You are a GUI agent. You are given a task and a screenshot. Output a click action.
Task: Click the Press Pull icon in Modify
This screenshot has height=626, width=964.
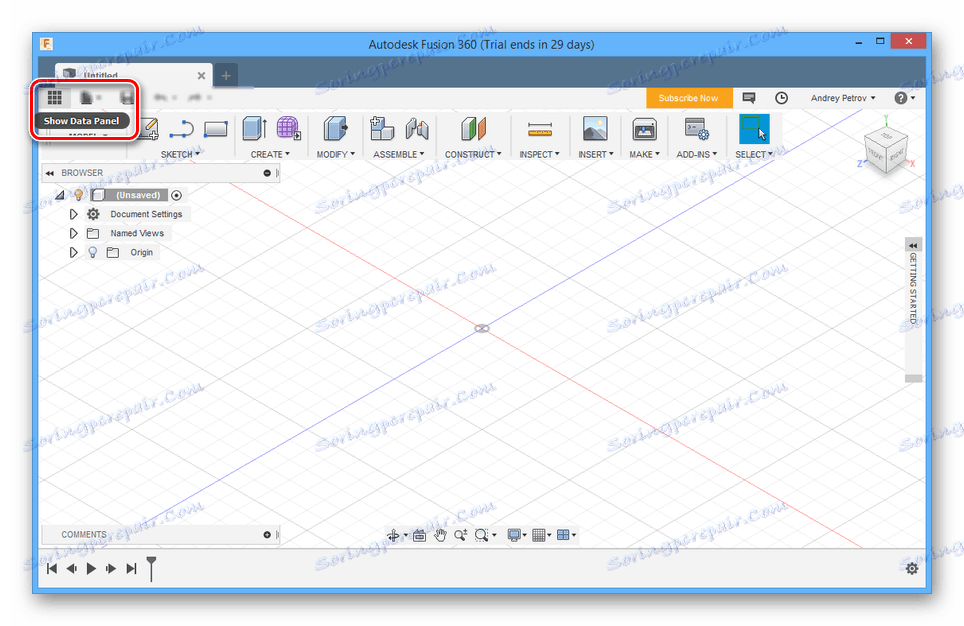point(335,129)
